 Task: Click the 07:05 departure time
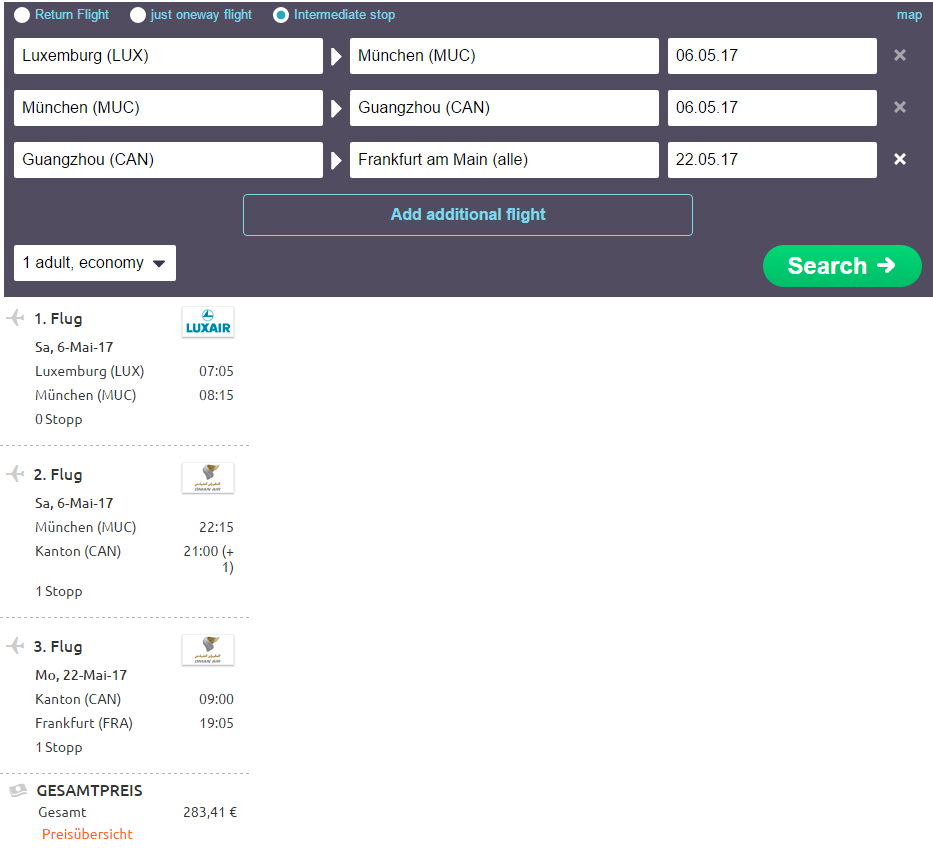(x=216, y=371)
